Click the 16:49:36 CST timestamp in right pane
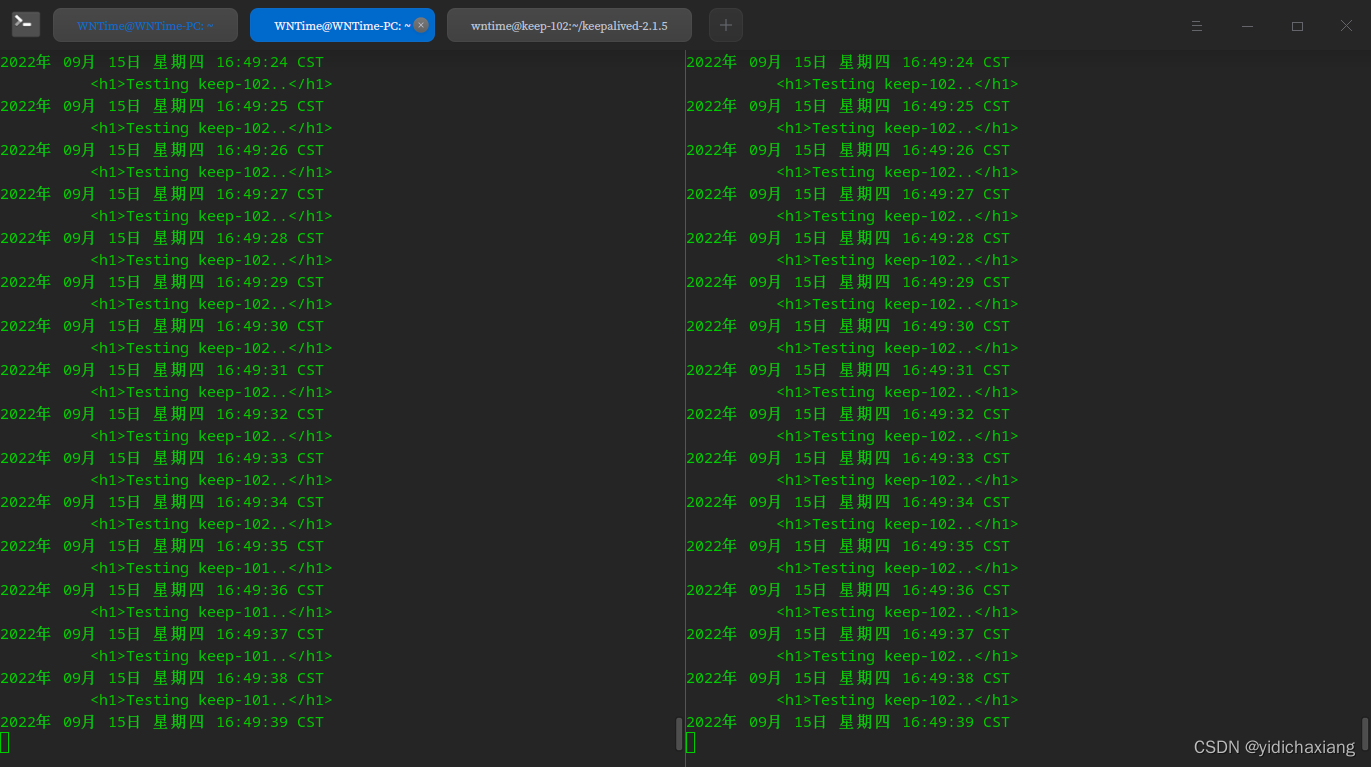Image resolution: width=1371 pixels, height=767 pixels. tap(956, 590)
